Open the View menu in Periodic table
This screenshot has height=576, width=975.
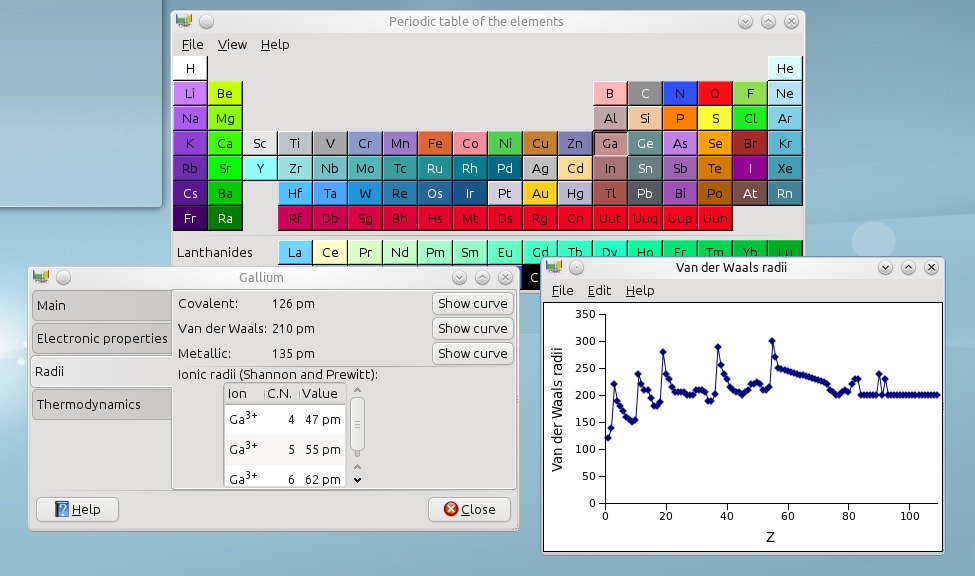point(232,44)
